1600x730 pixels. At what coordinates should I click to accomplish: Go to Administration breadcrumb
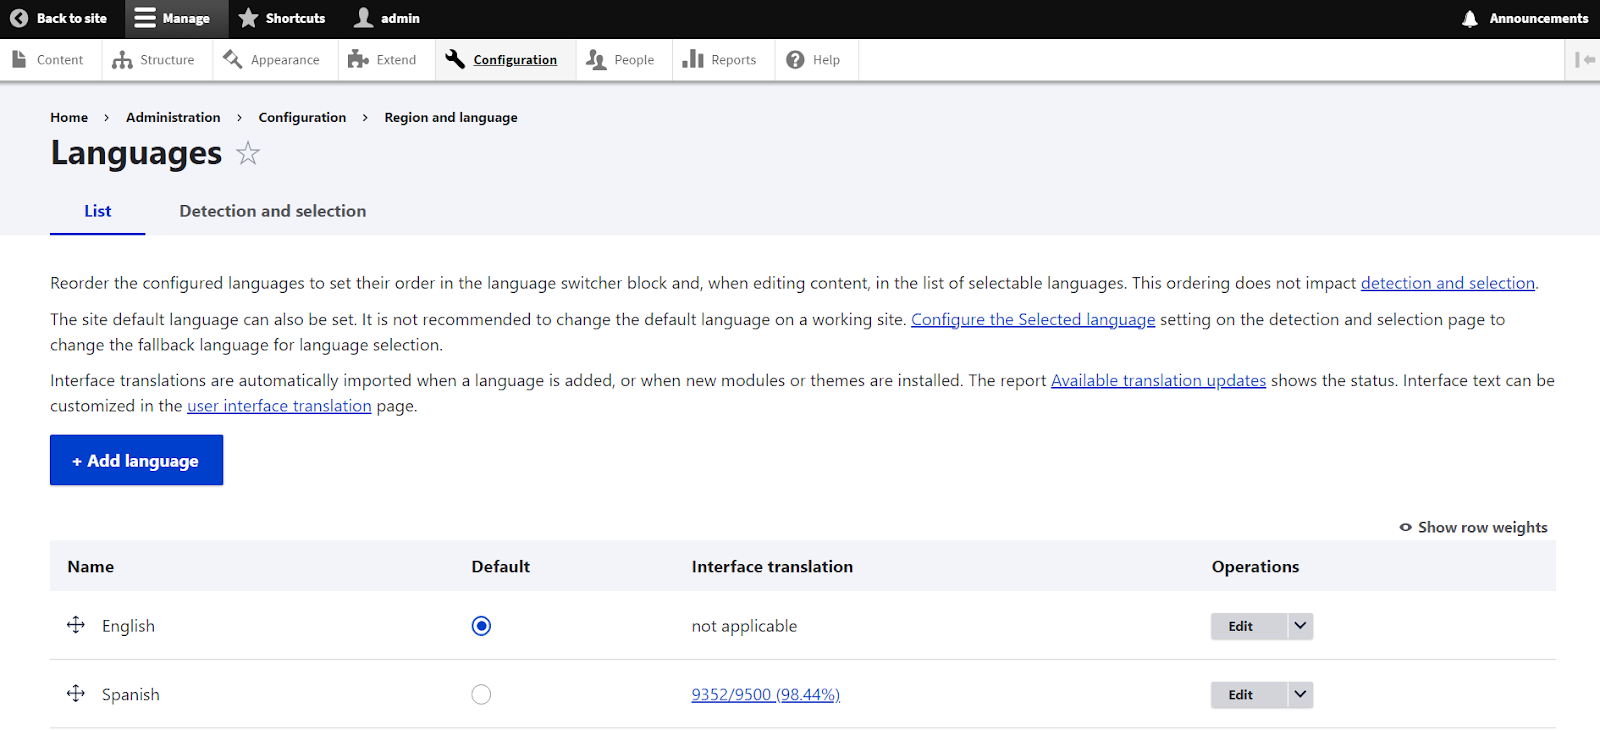click(x=173, y=117)
